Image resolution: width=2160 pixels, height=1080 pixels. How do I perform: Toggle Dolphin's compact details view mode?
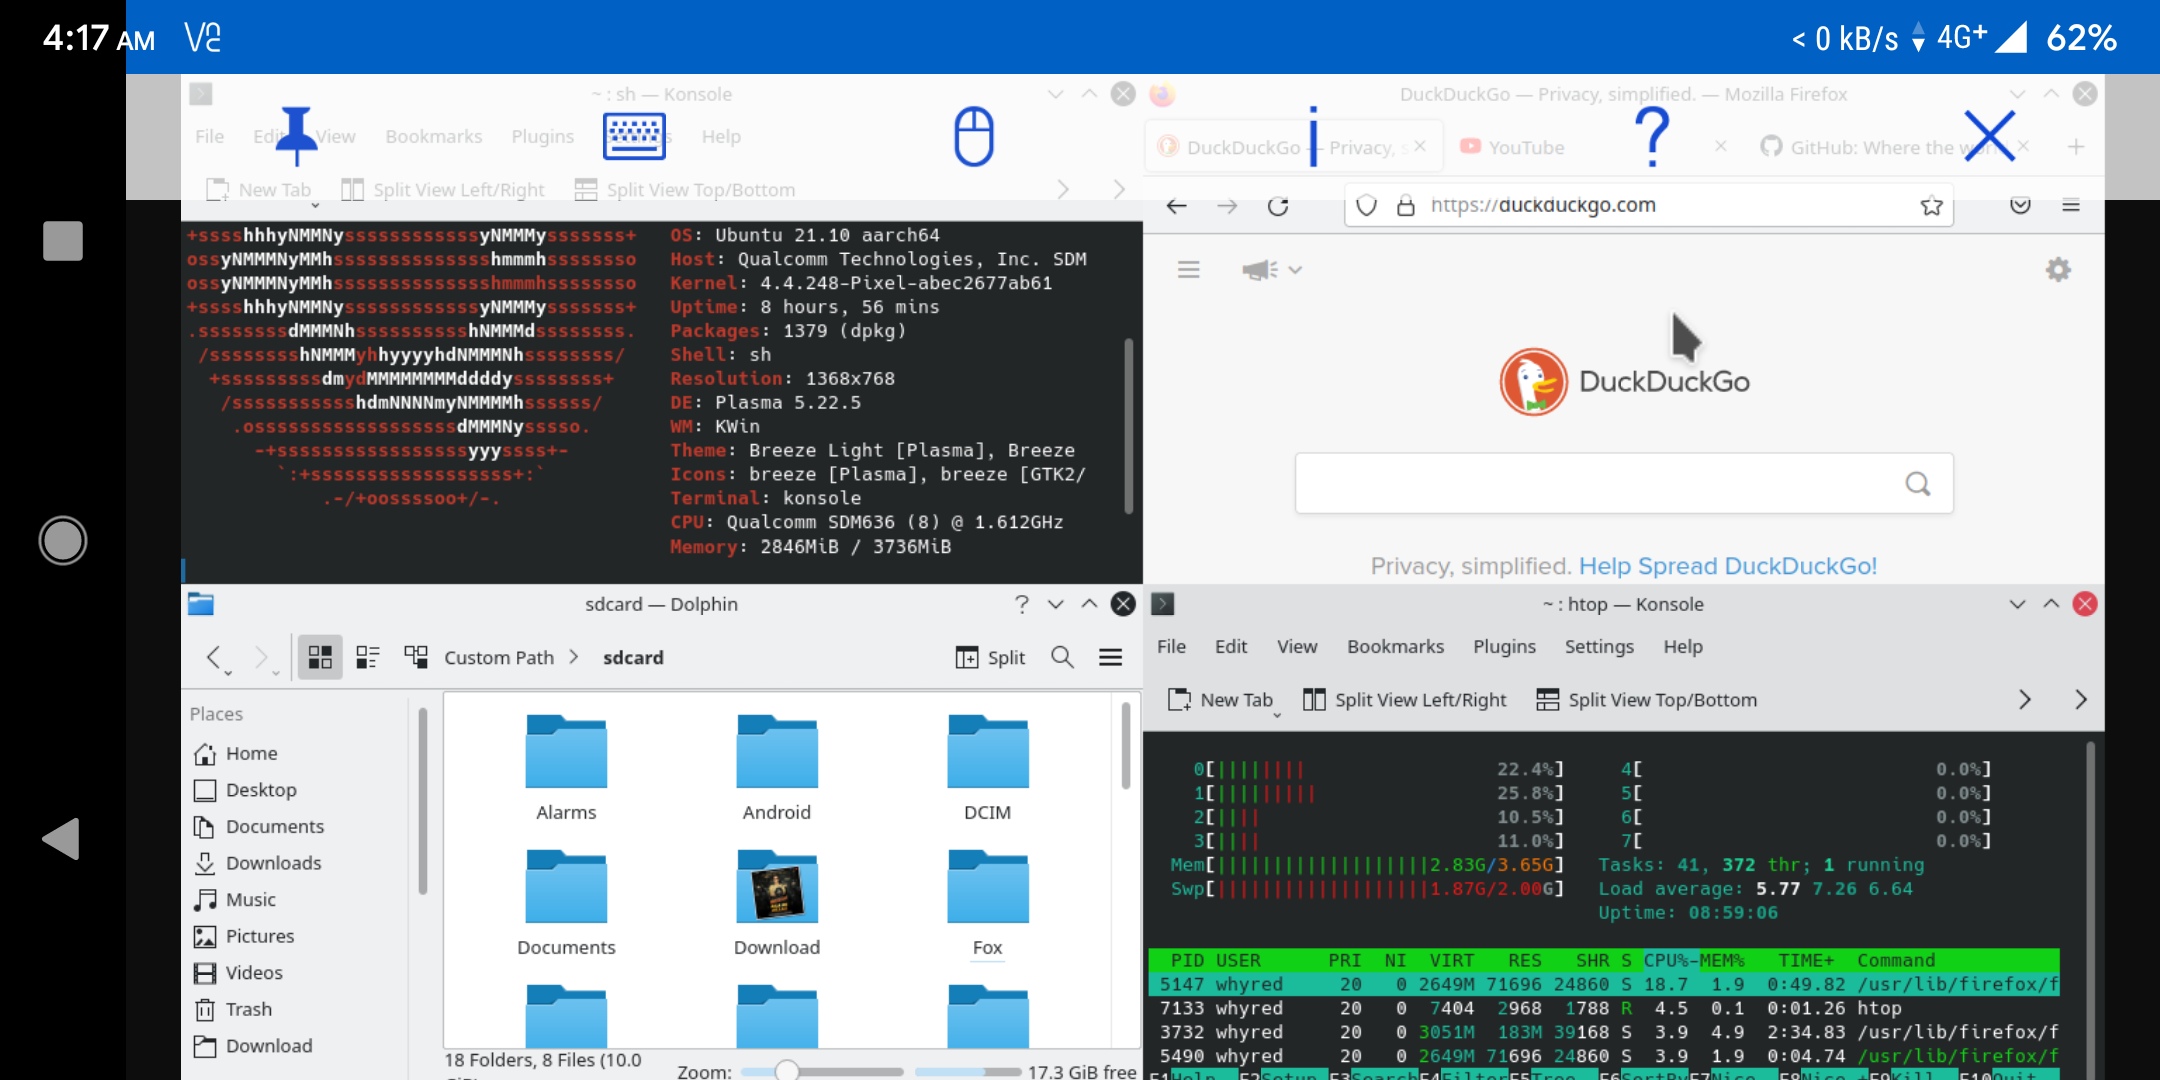(368, 657)
